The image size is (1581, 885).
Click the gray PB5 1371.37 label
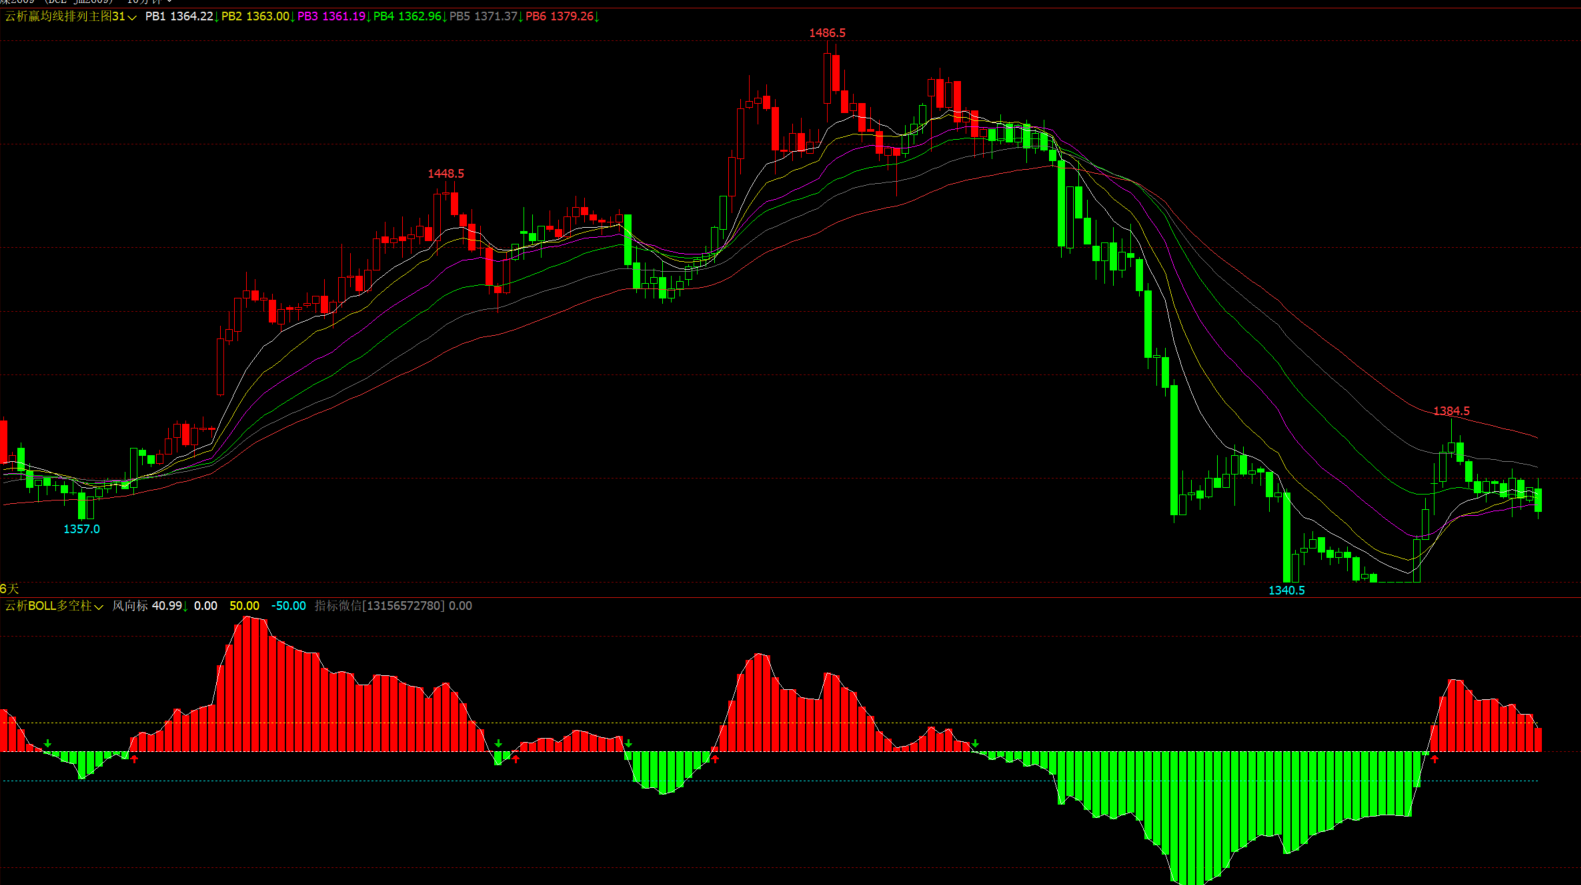click(483, 17)
